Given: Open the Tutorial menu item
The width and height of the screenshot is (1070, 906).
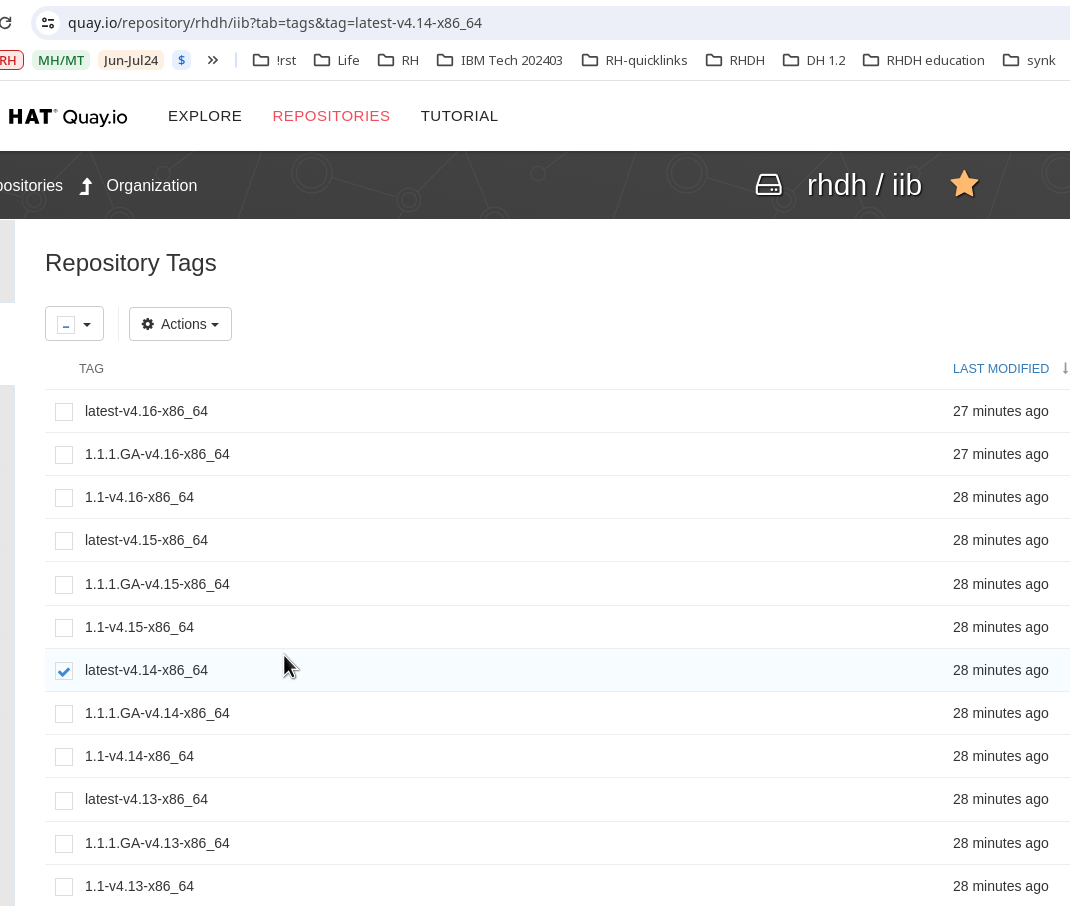Looking at the screenshot, I should click(459, 116).
